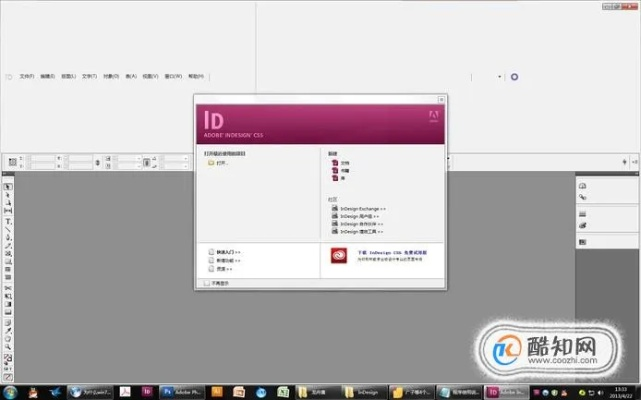
Task: Open the workspace switcher dropdown in menu bar
Action: [x=500, y=76]
